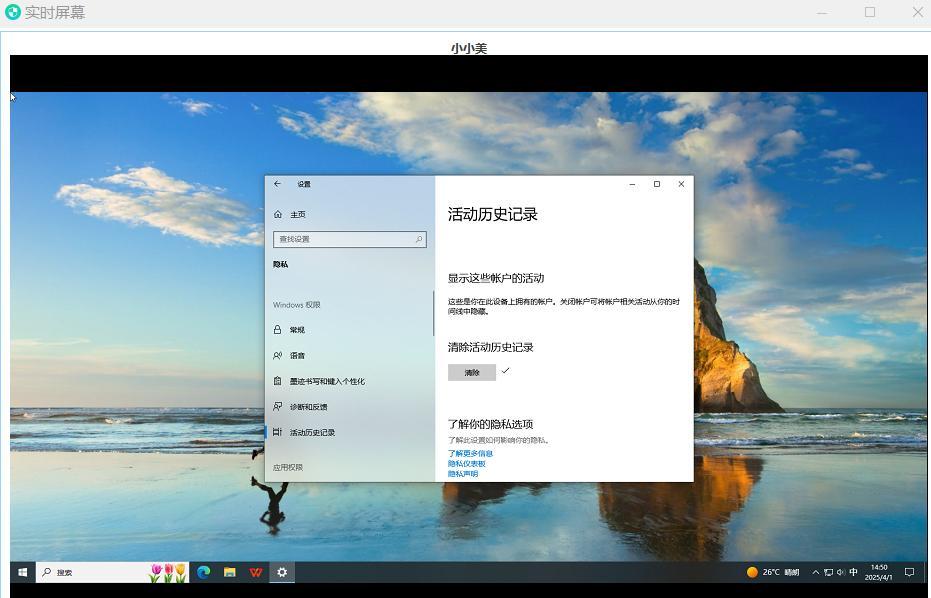Show hidden system tray icons
This screenshot has width=931, height=598.
click(x=816, y=572)
